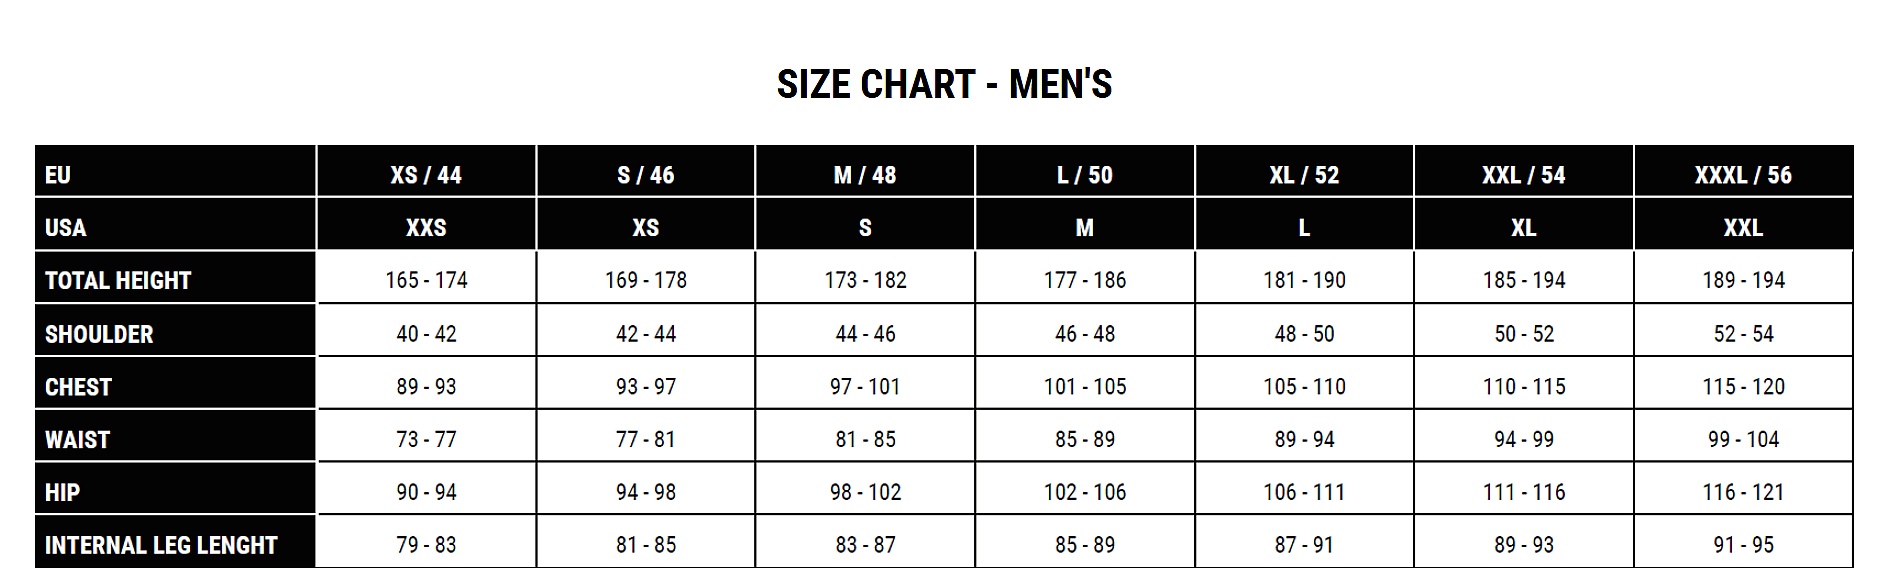Click the XL / 52 EU header
Viewport: 1879px width, 588px height.
[1304, 175]
